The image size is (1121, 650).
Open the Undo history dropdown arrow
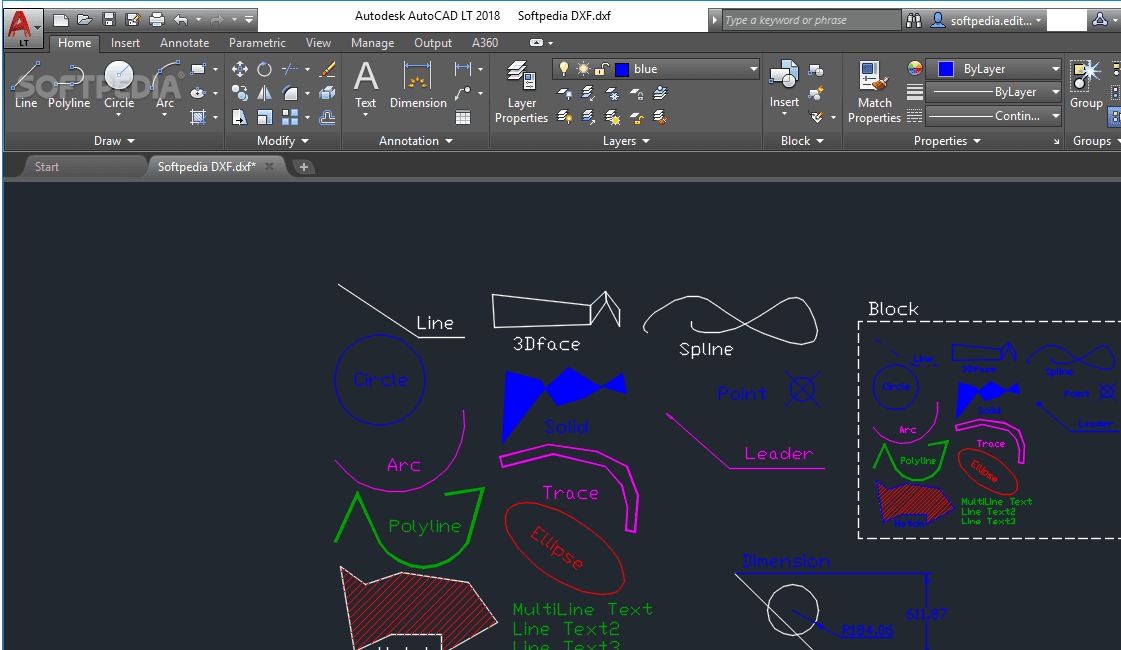(x=198, y=19)
